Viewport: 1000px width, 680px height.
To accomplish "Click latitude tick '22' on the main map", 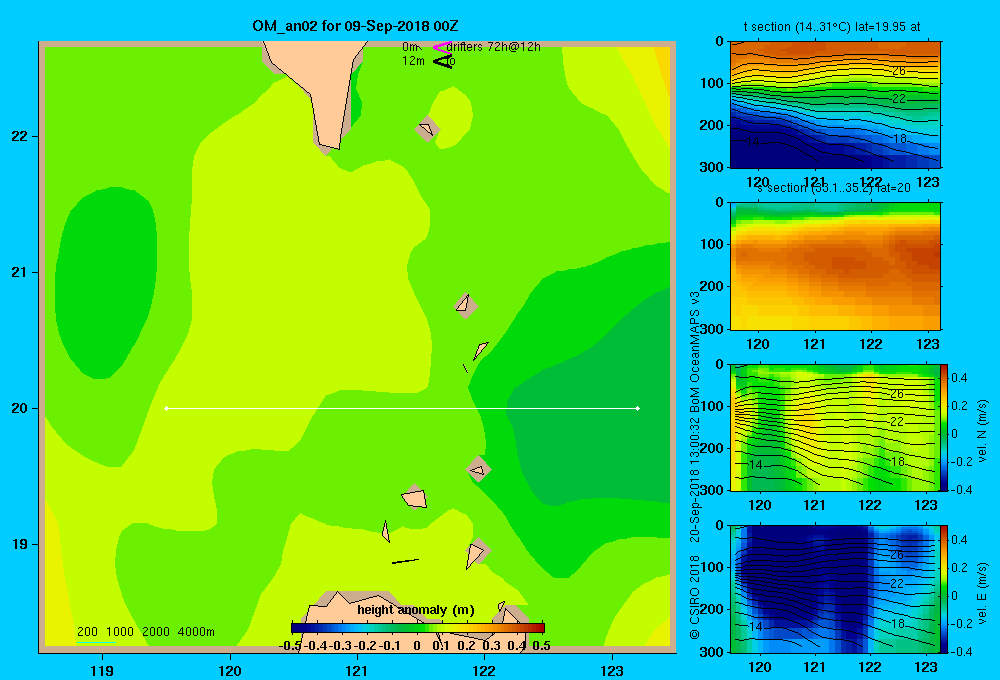I will tap(20, 137).
